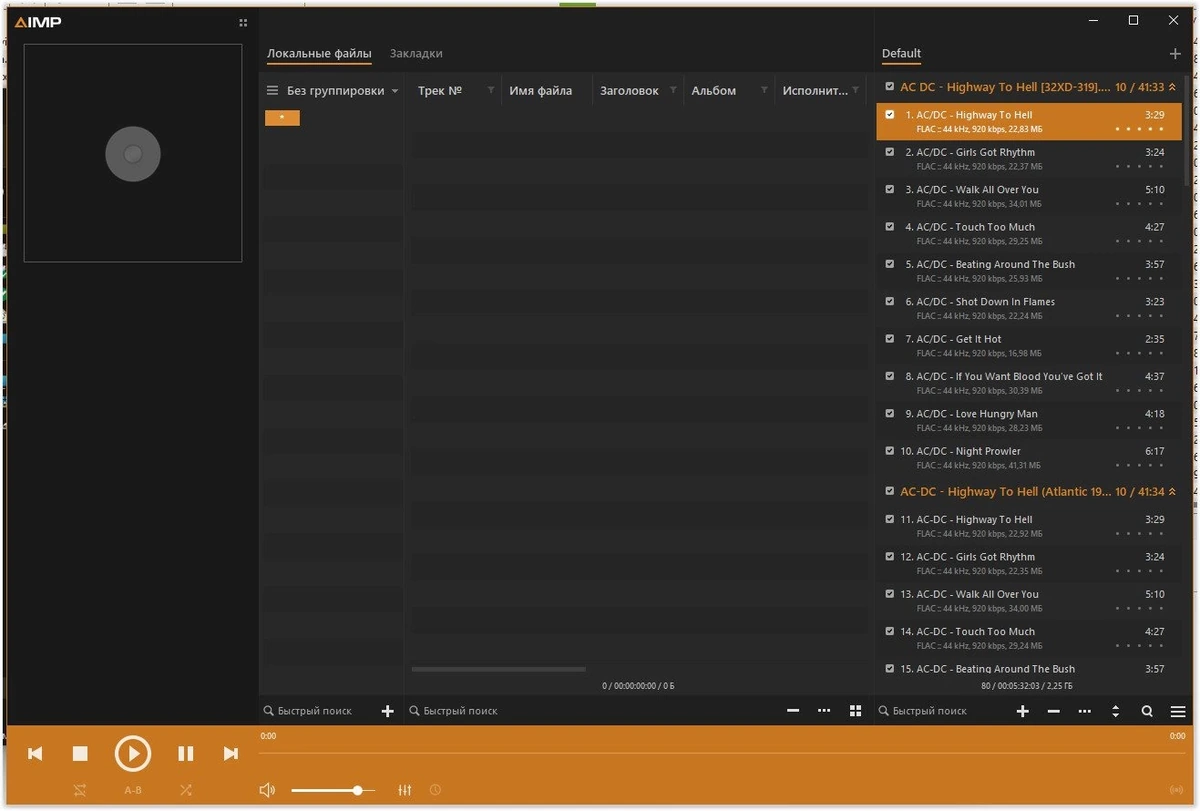This screenshot has height=811, width=1200.
Task: Uncheck track 3 Walk All Over You
Action: 890,189
